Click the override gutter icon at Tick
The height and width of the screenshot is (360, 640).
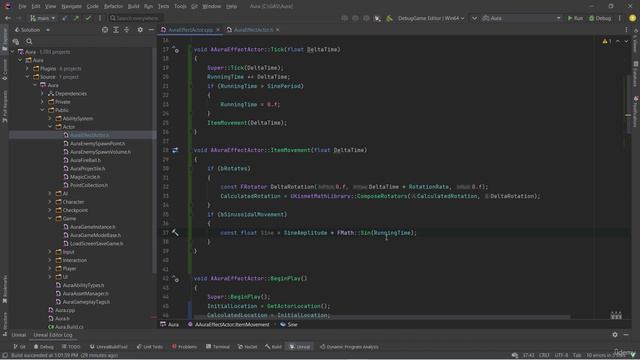[175, 50]
